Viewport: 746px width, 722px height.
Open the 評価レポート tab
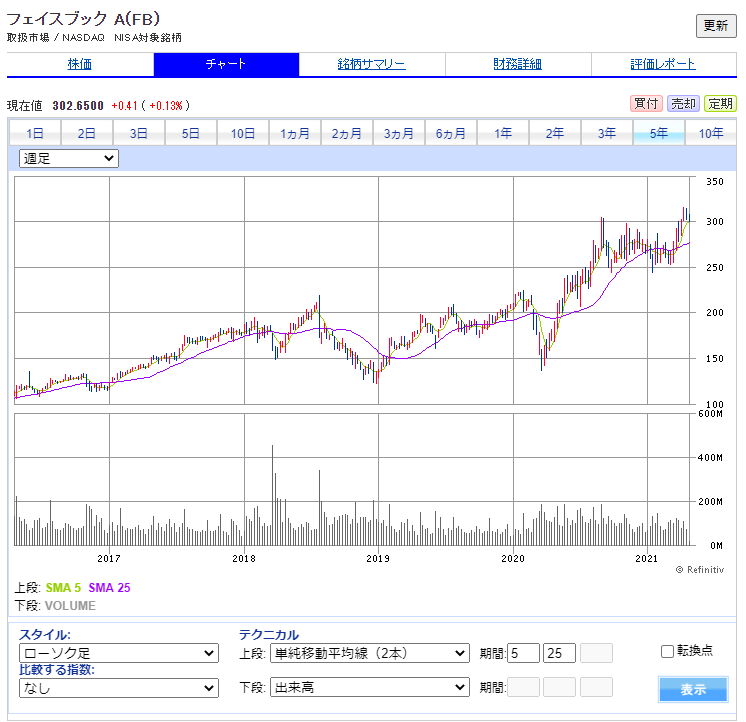click(663, 64)
